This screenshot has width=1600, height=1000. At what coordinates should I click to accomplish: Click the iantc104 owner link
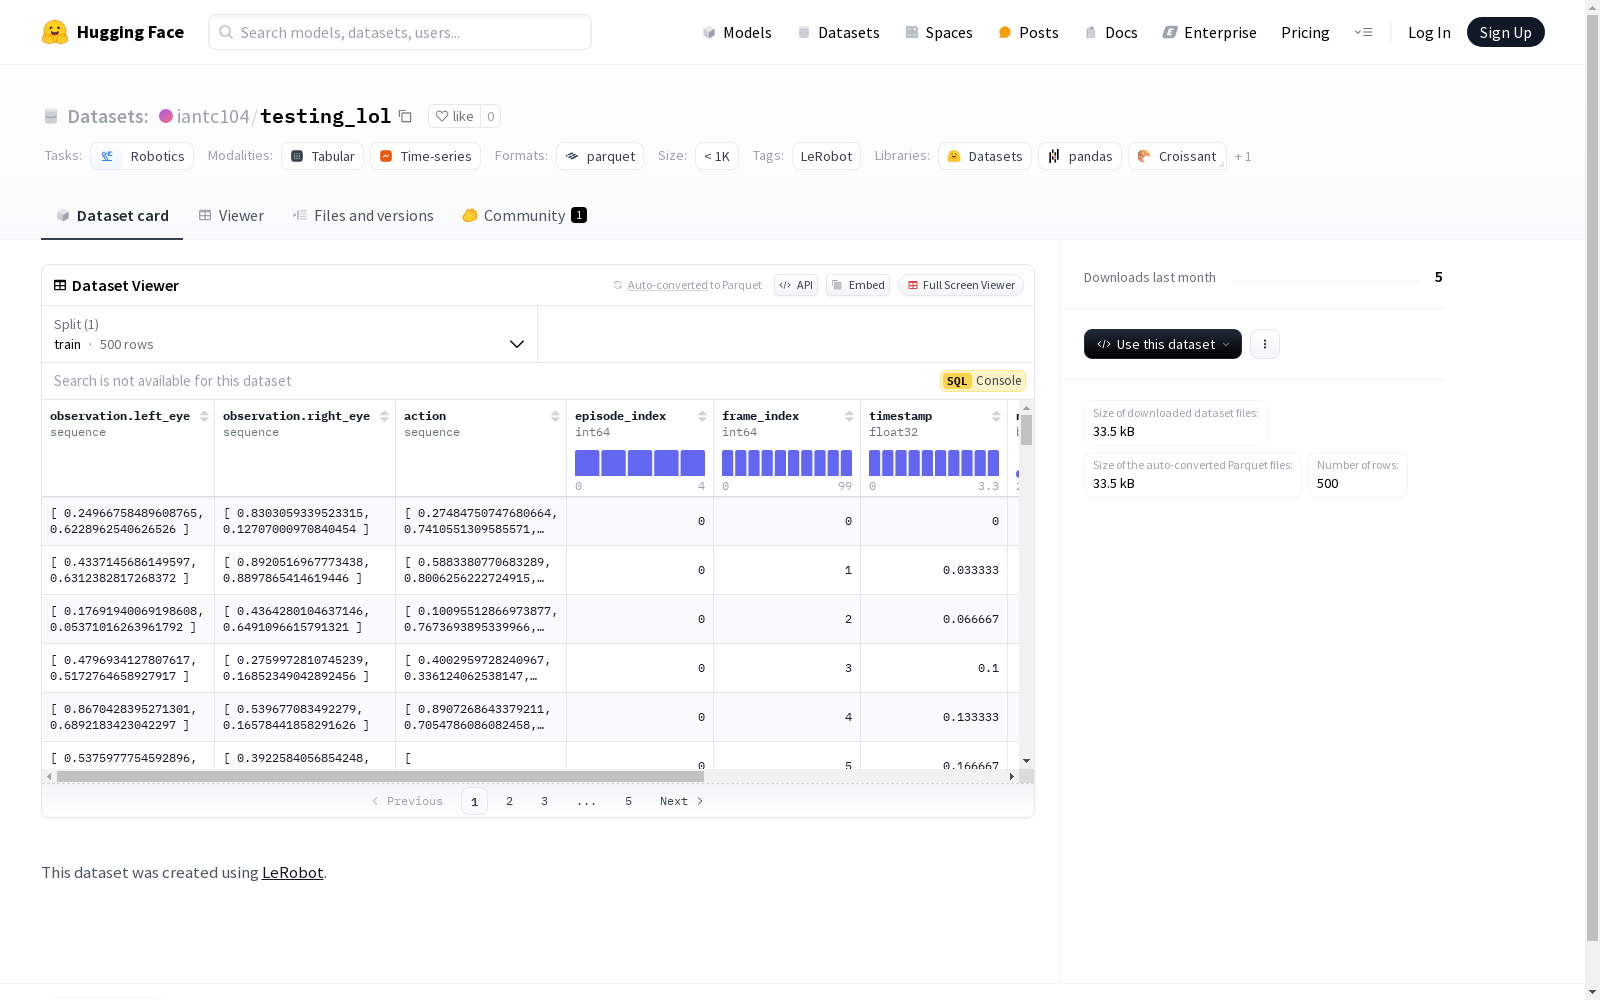tap(213, 116)
